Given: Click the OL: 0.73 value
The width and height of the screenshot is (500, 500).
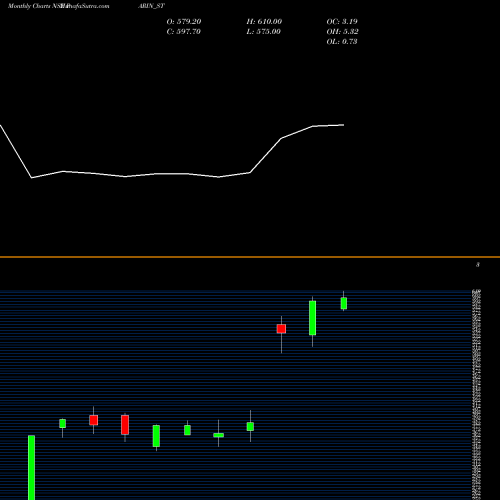Looking at the screenshot, I should coord(342,42).
